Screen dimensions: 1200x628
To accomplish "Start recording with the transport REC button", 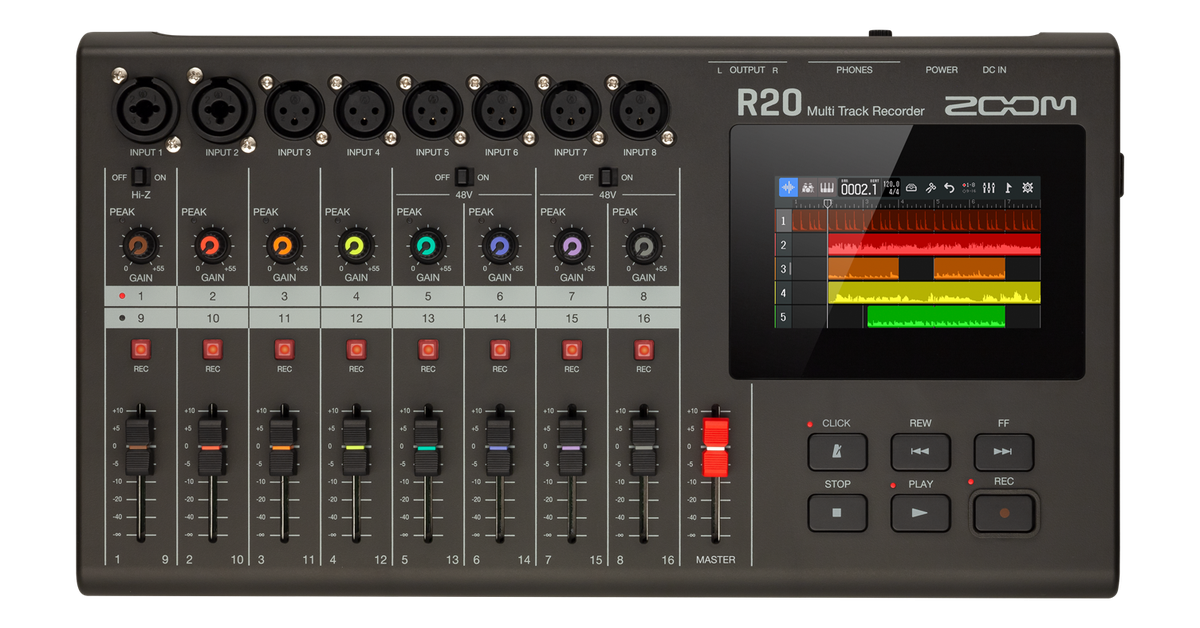I will point(1004,513).
